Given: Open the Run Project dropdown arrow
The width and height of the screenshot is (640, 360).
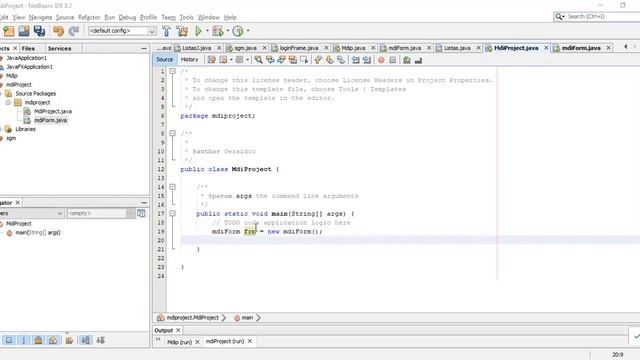Looking at the screenshot, I should click(207, 31).
